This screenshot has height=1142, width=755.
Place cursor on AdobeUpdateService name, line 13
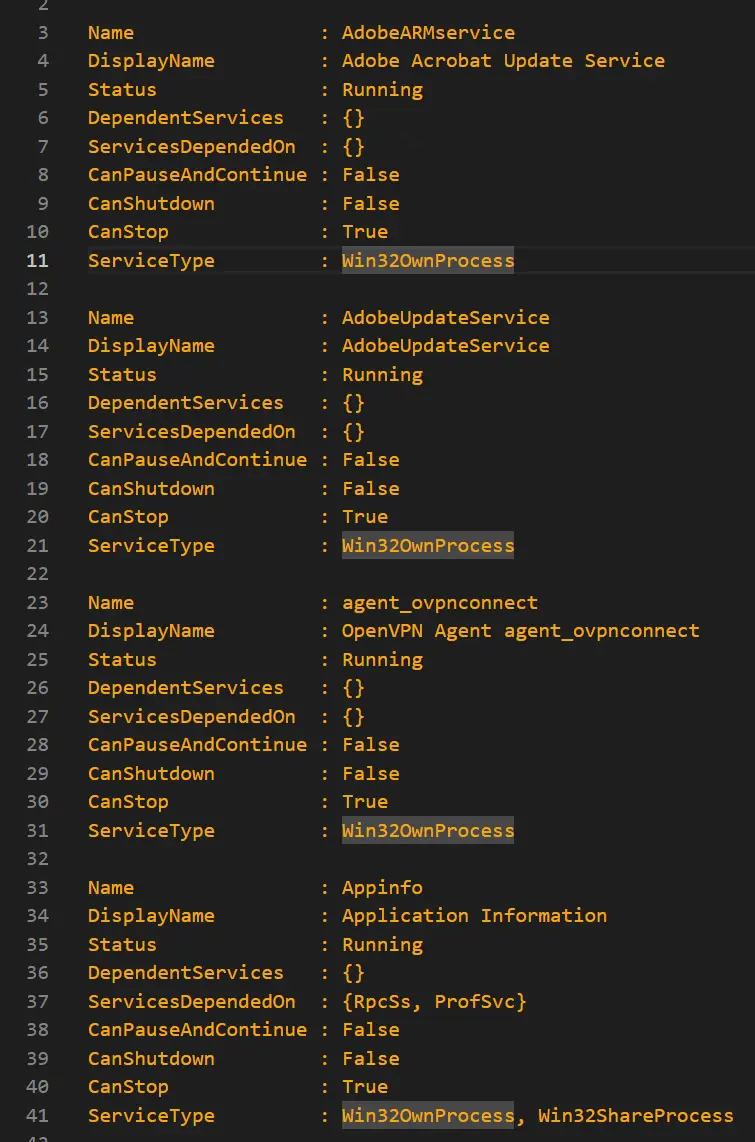click(x=446, y=318)
